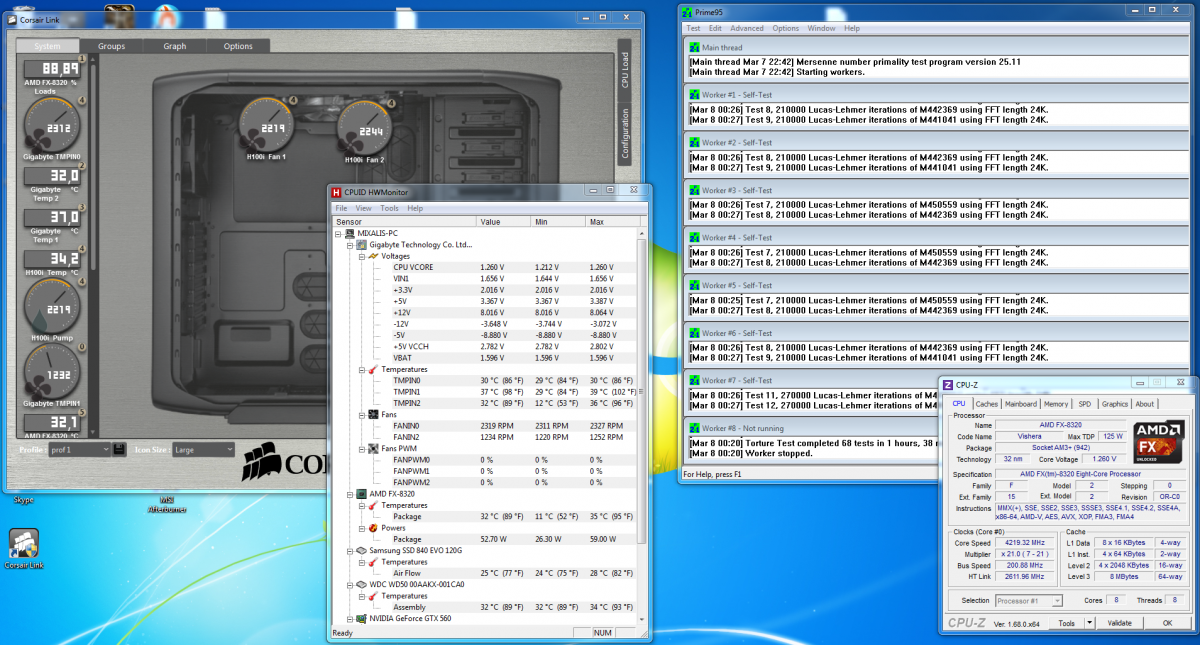The width and height of the screenshot is (1200, 645).
Task: Click the Gigabyte TMPIN1 fan gauge
Action: pyautogui.click(x=53, y=372)
